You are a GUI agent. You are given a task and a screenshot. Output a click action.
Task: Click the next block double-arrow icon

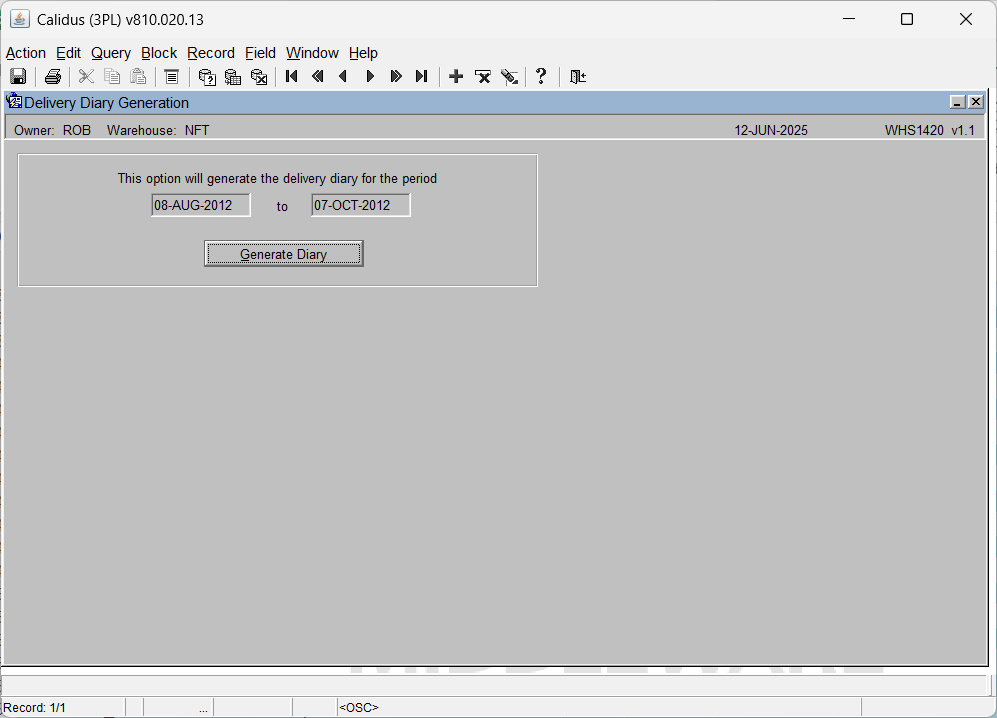(x=395, y=77)
